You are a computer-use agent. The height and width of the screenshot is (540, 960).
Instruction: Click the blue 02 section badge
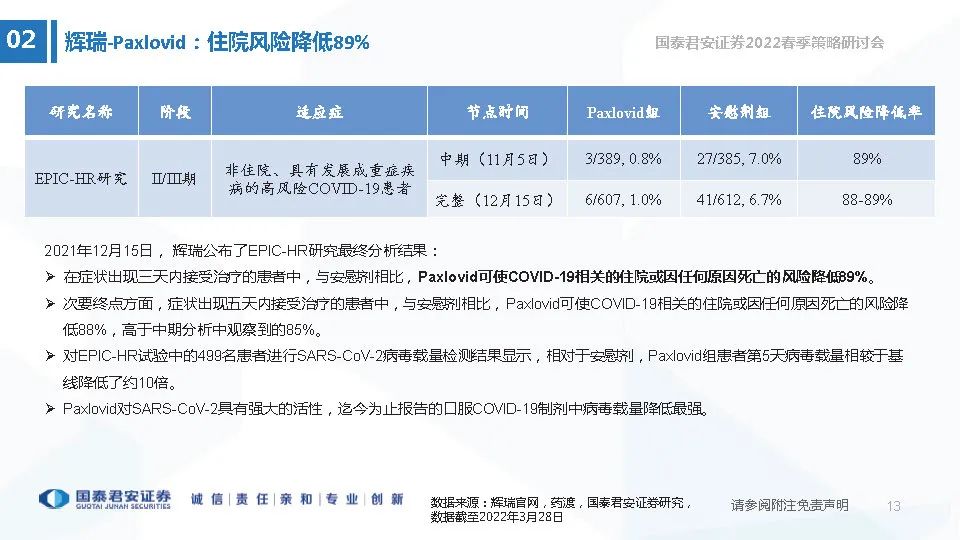[22, 41]
